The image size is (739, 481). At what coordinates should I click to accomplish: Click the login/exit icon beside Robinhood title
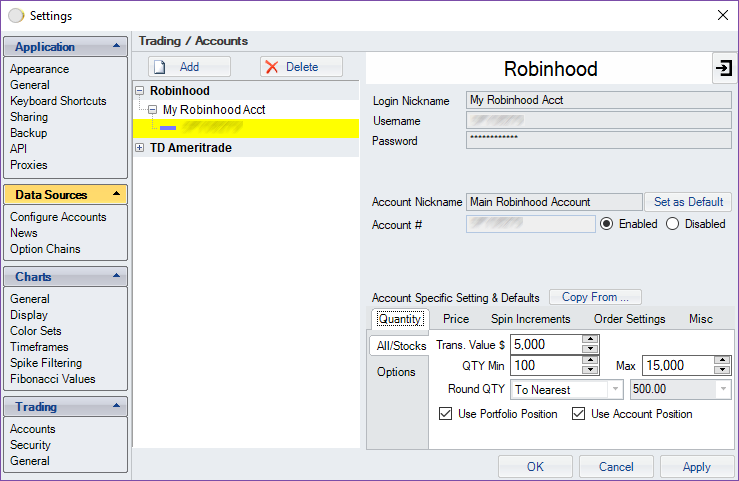pos(724,68)
